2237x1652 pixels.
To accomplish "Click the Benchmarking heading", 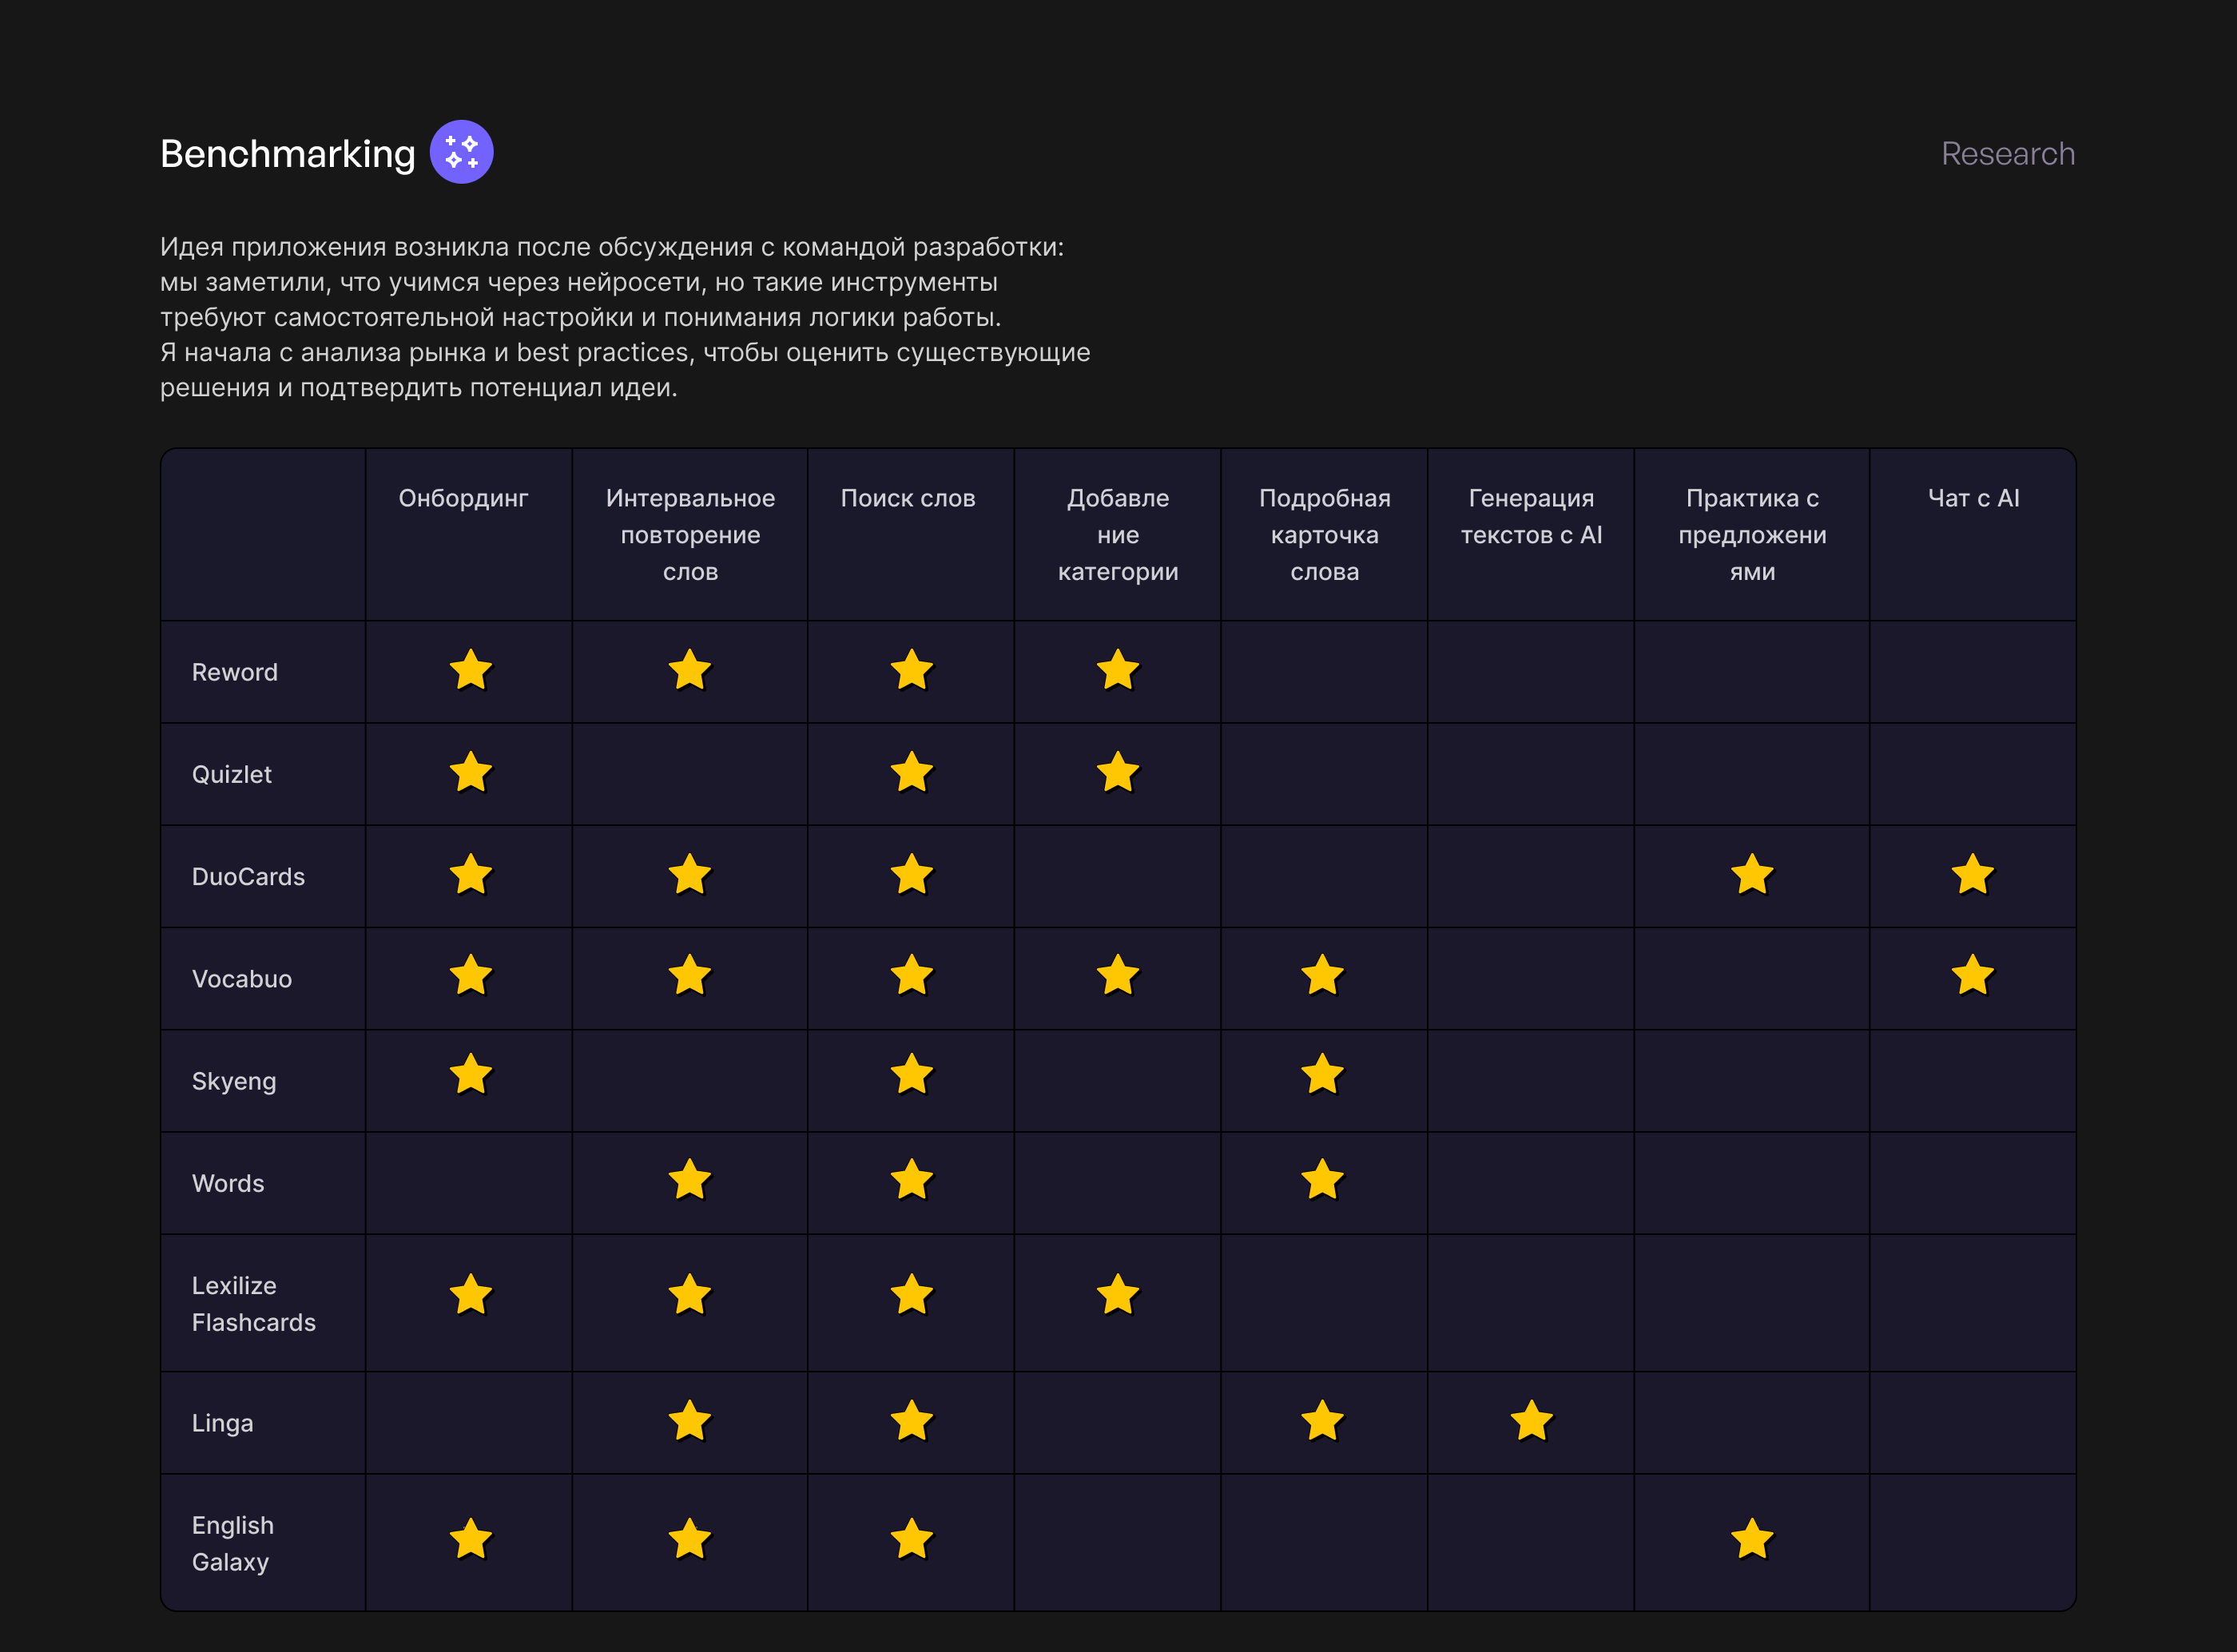I will 287,154.
